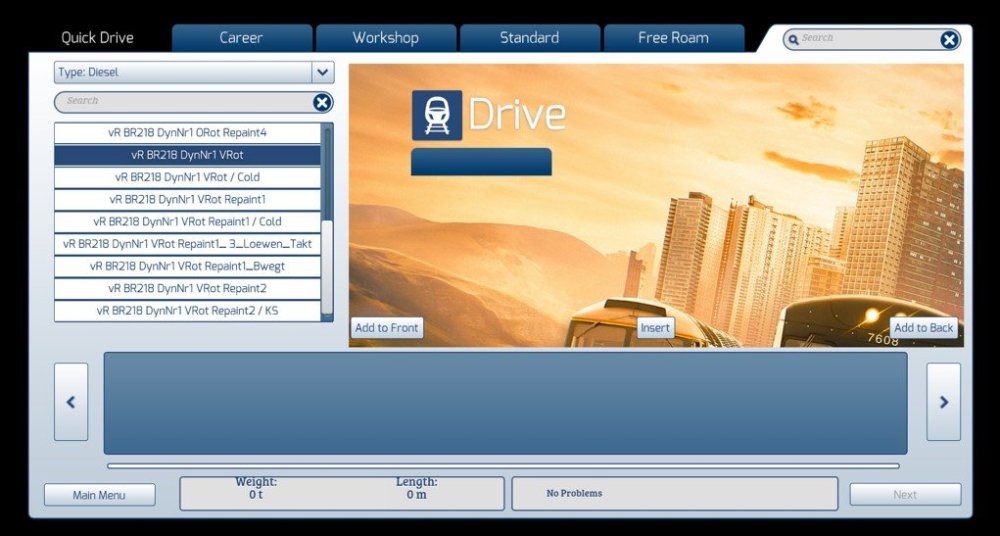This screenshot has height=536, width=1000.
Task: Switch to the Career tab
Action: coord(241,38)
